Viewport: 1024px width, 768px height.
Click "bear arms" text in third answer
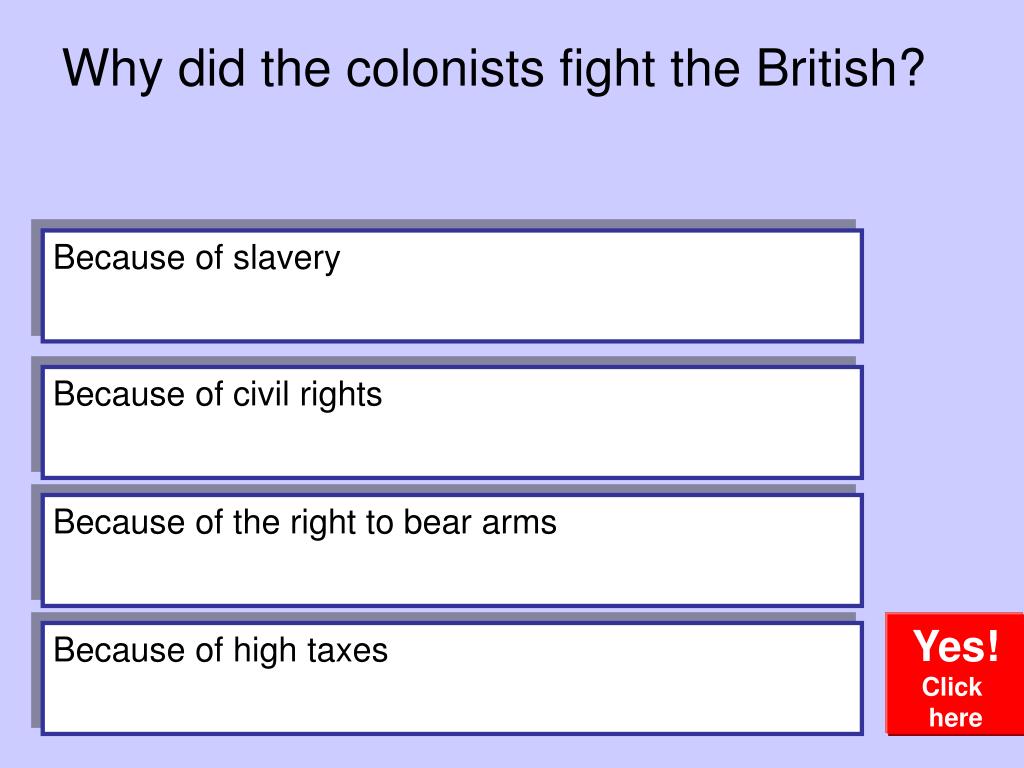click(480, 522)
